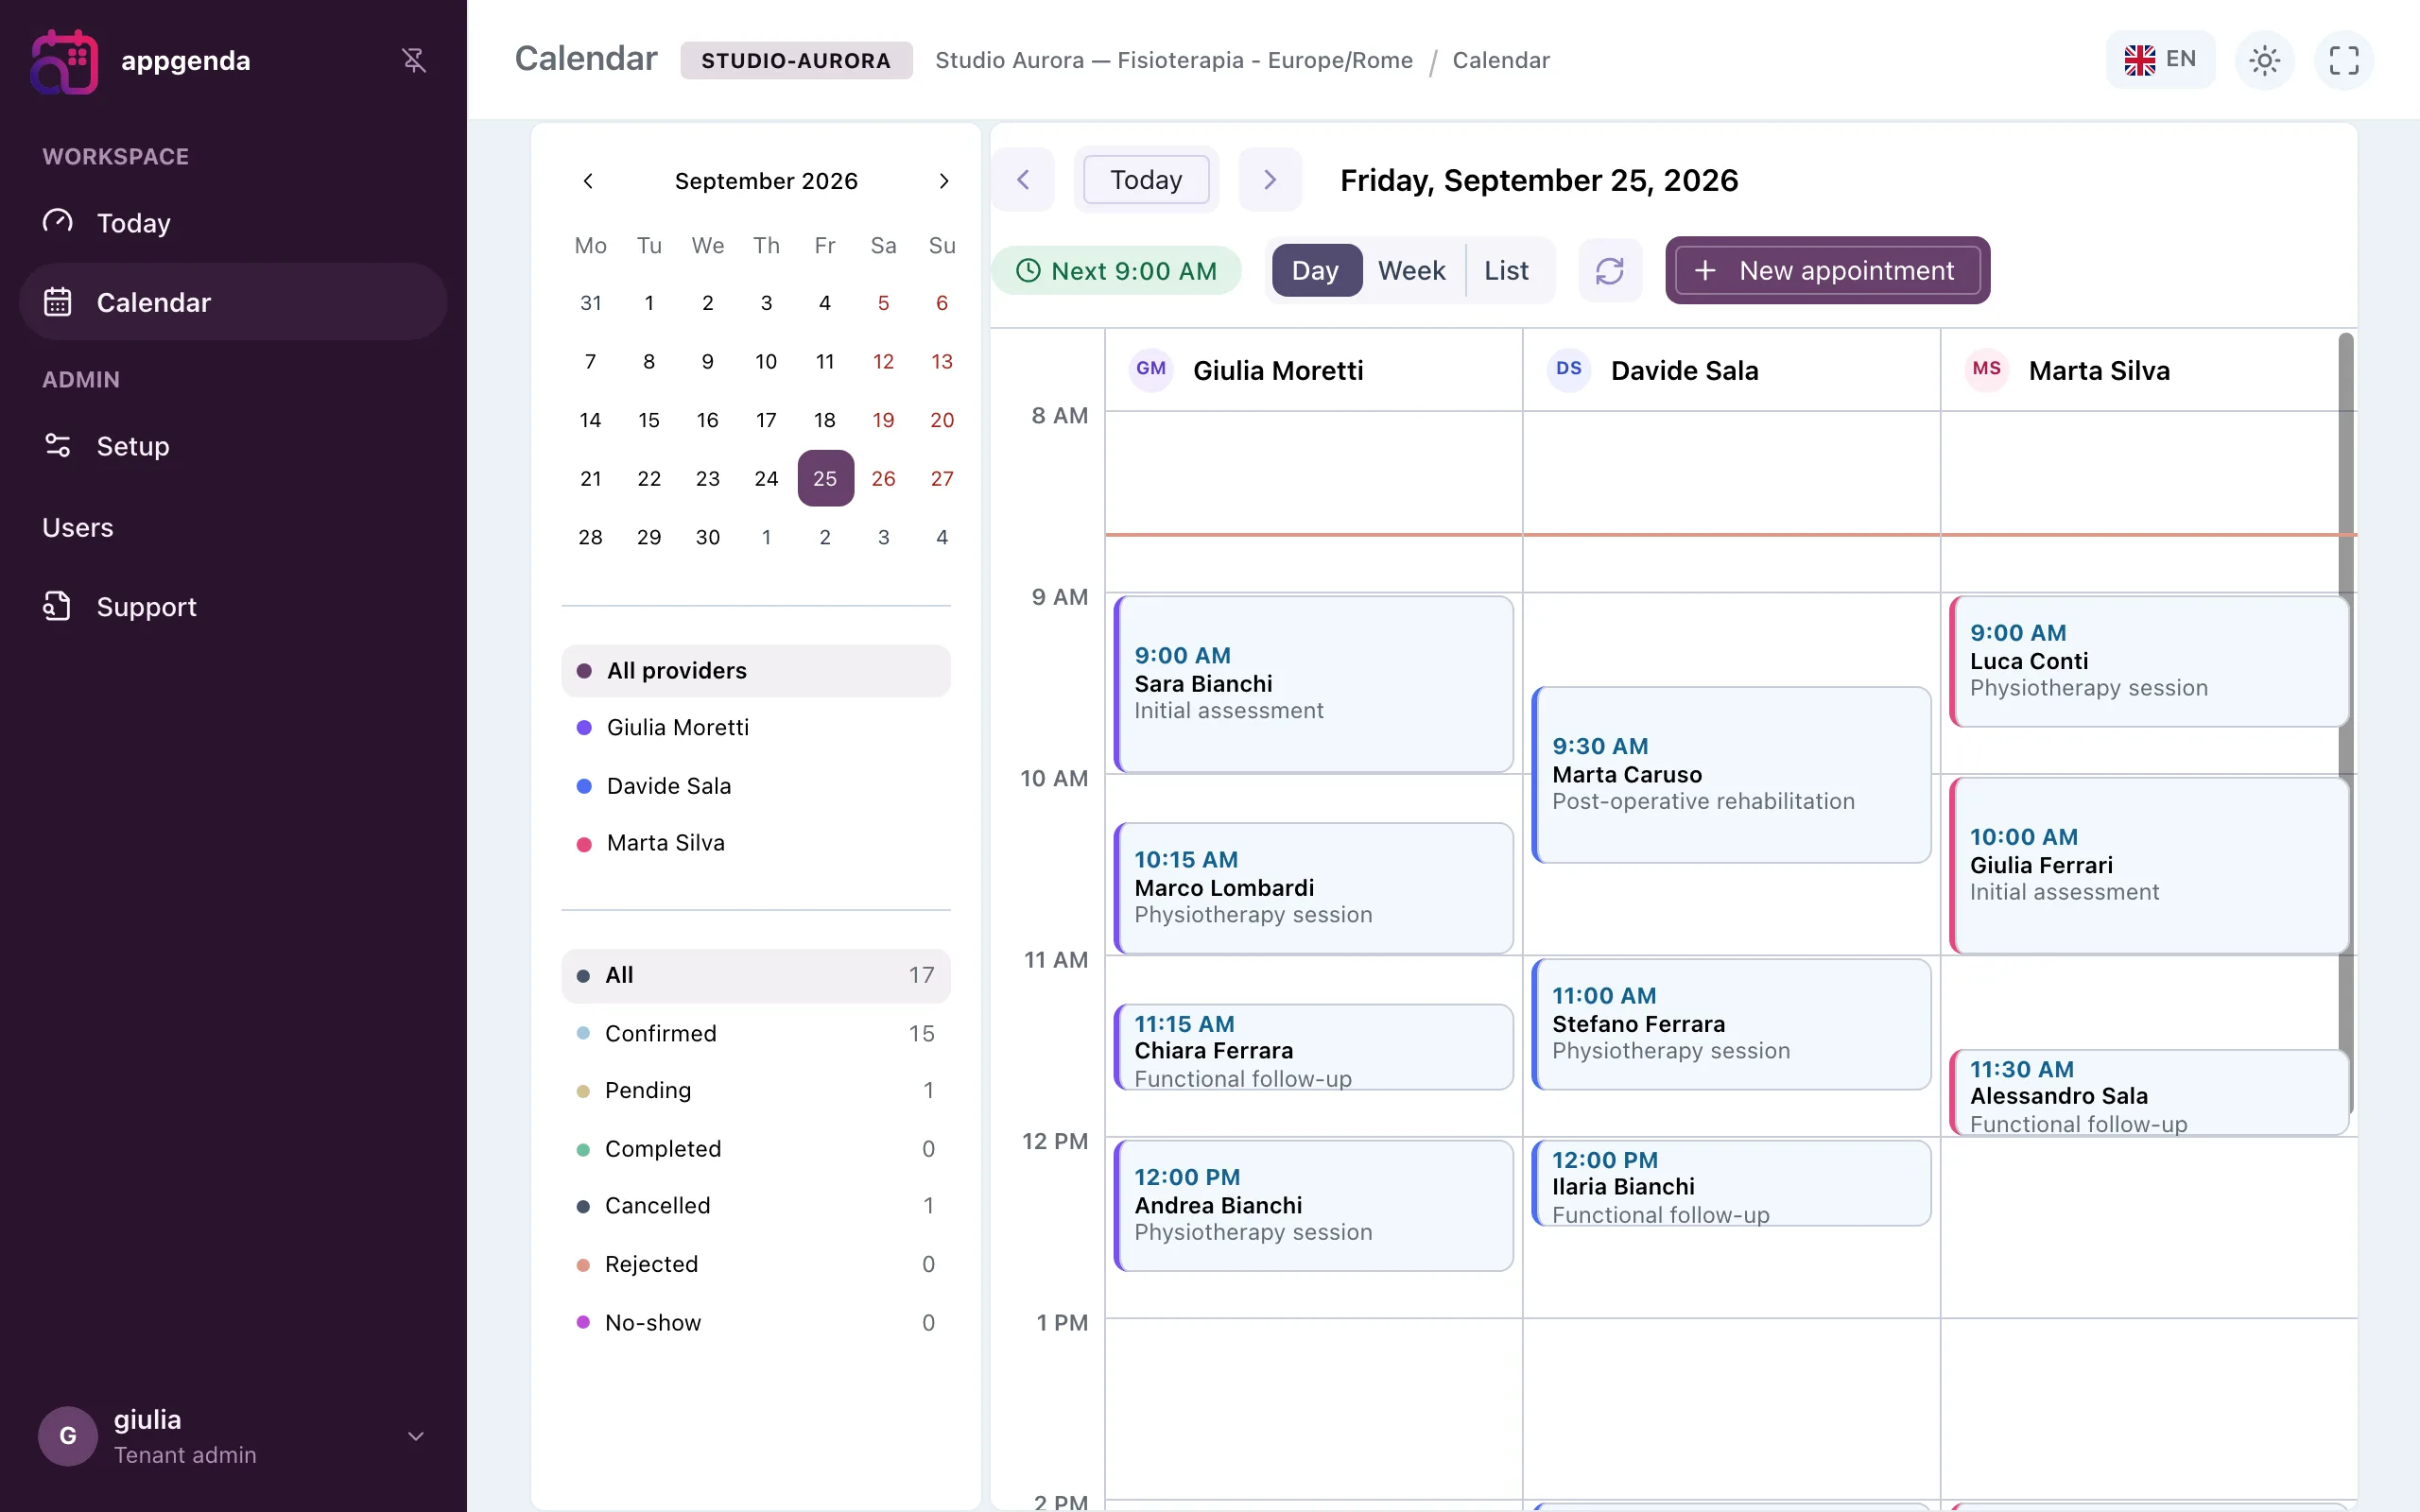Refresh the calendar with the sync icon
2420x1512 pixels.
point(1610,271)
